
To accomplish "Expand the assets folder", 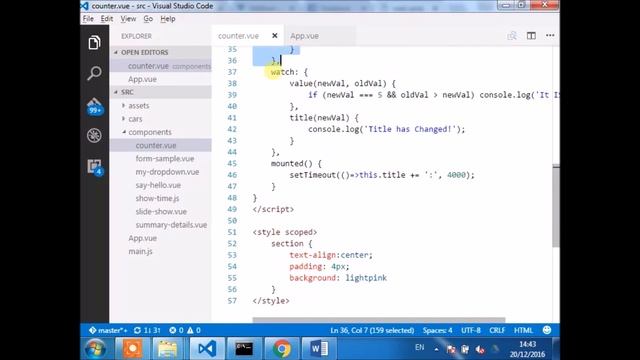I will coord(138,106).
